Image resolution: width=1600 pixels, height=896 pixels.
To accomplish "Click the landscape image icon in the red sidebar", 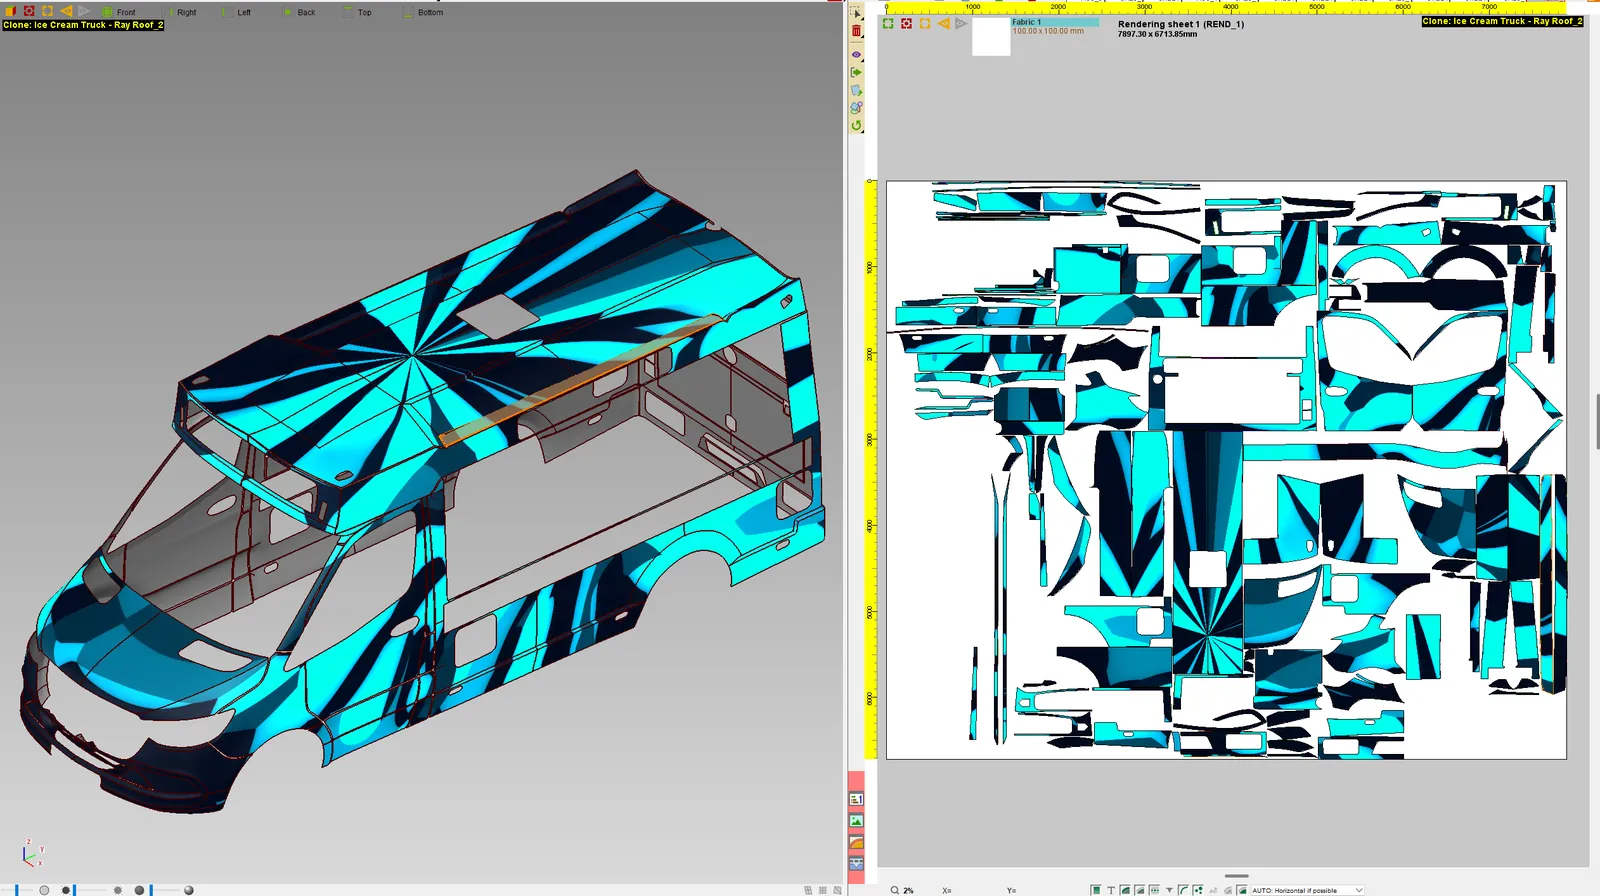I will tap(856, 821).
